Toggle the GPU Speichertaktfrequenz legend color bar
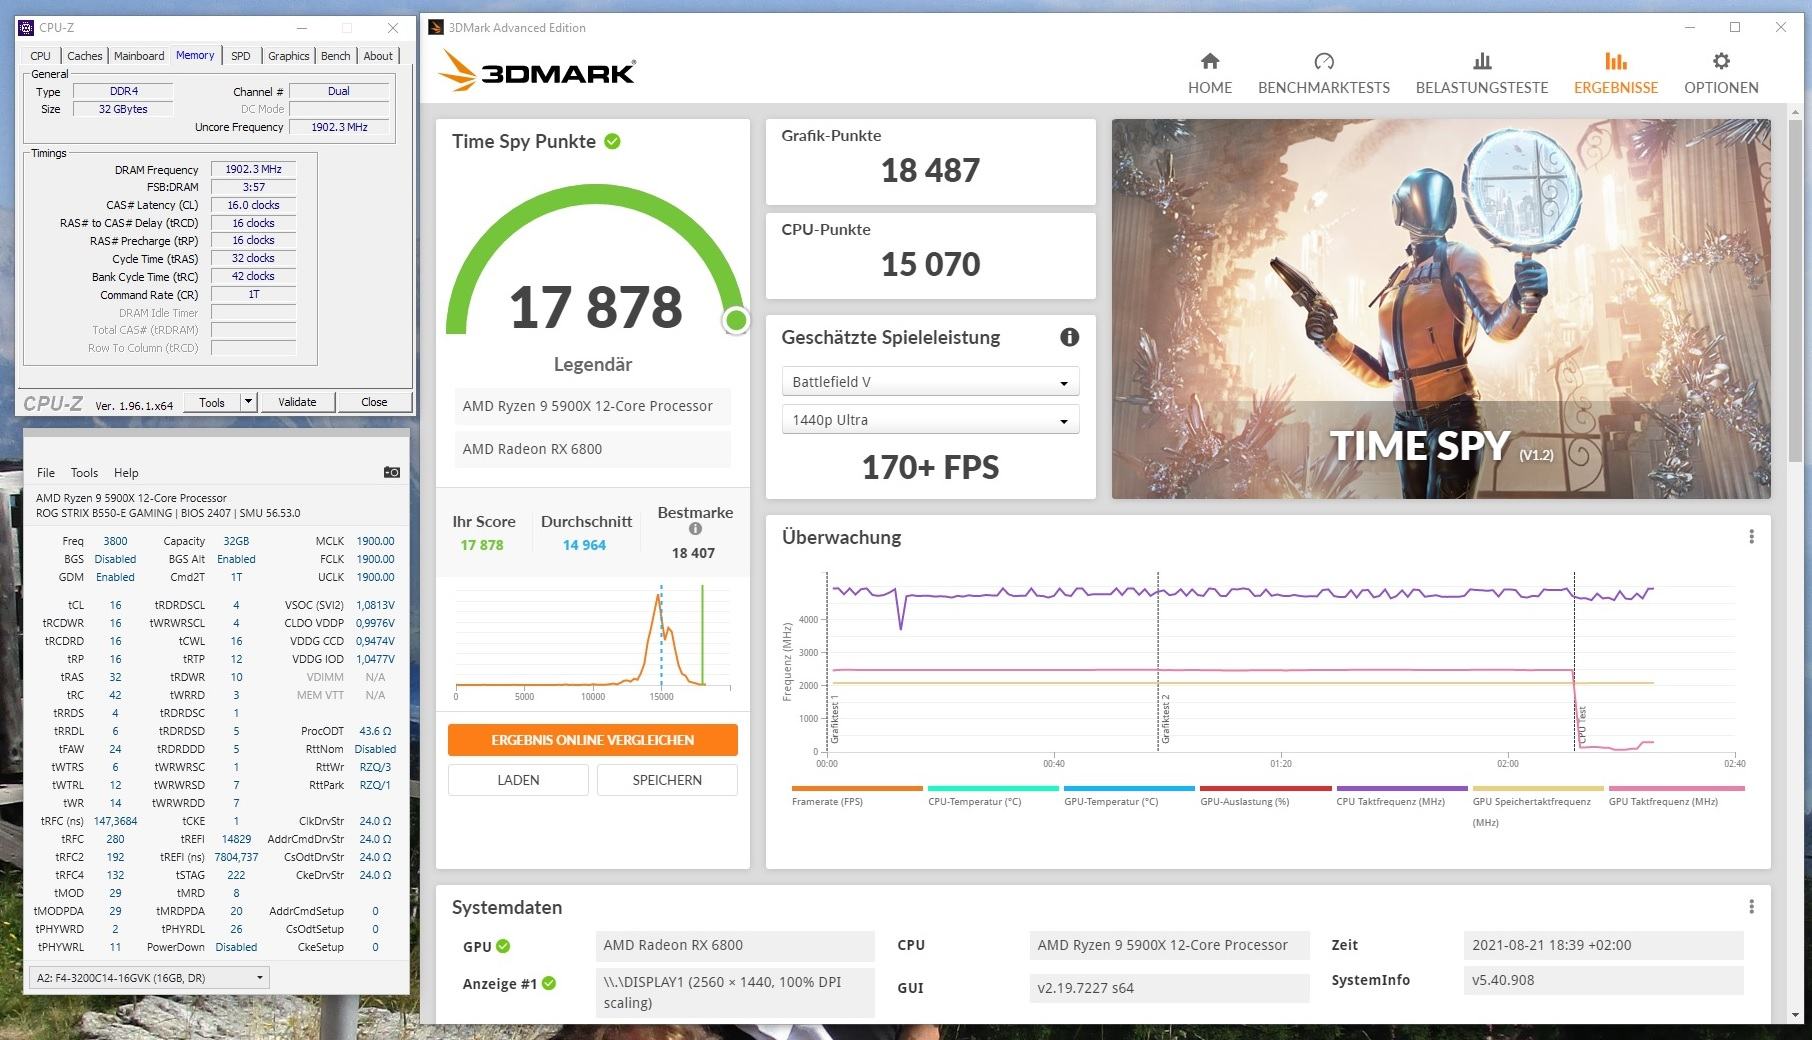This screenshot has height=1040, width=1812. pyautogui.click(x=1537, y=788)
